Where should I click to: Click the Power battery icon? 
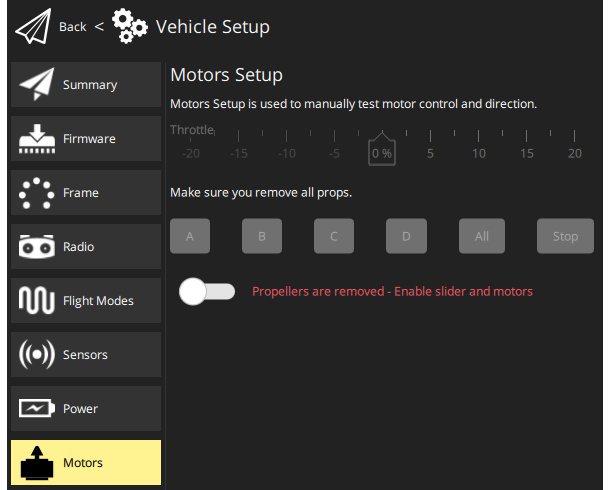(36, 409)
